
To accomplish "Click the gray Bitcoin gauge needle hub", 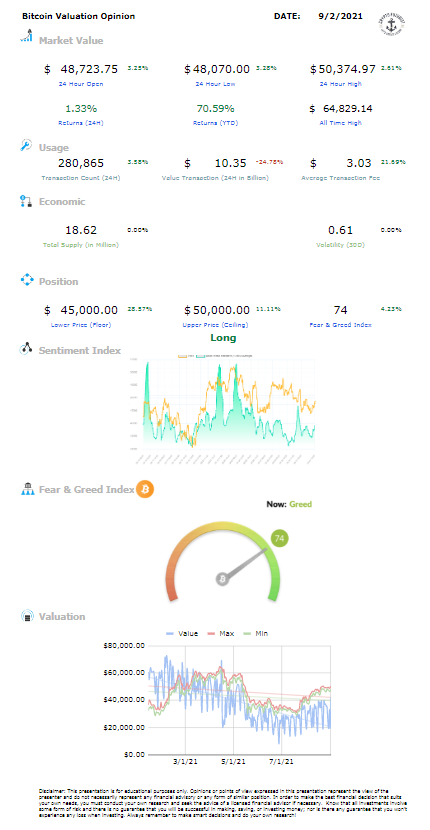I will point(223,579).
